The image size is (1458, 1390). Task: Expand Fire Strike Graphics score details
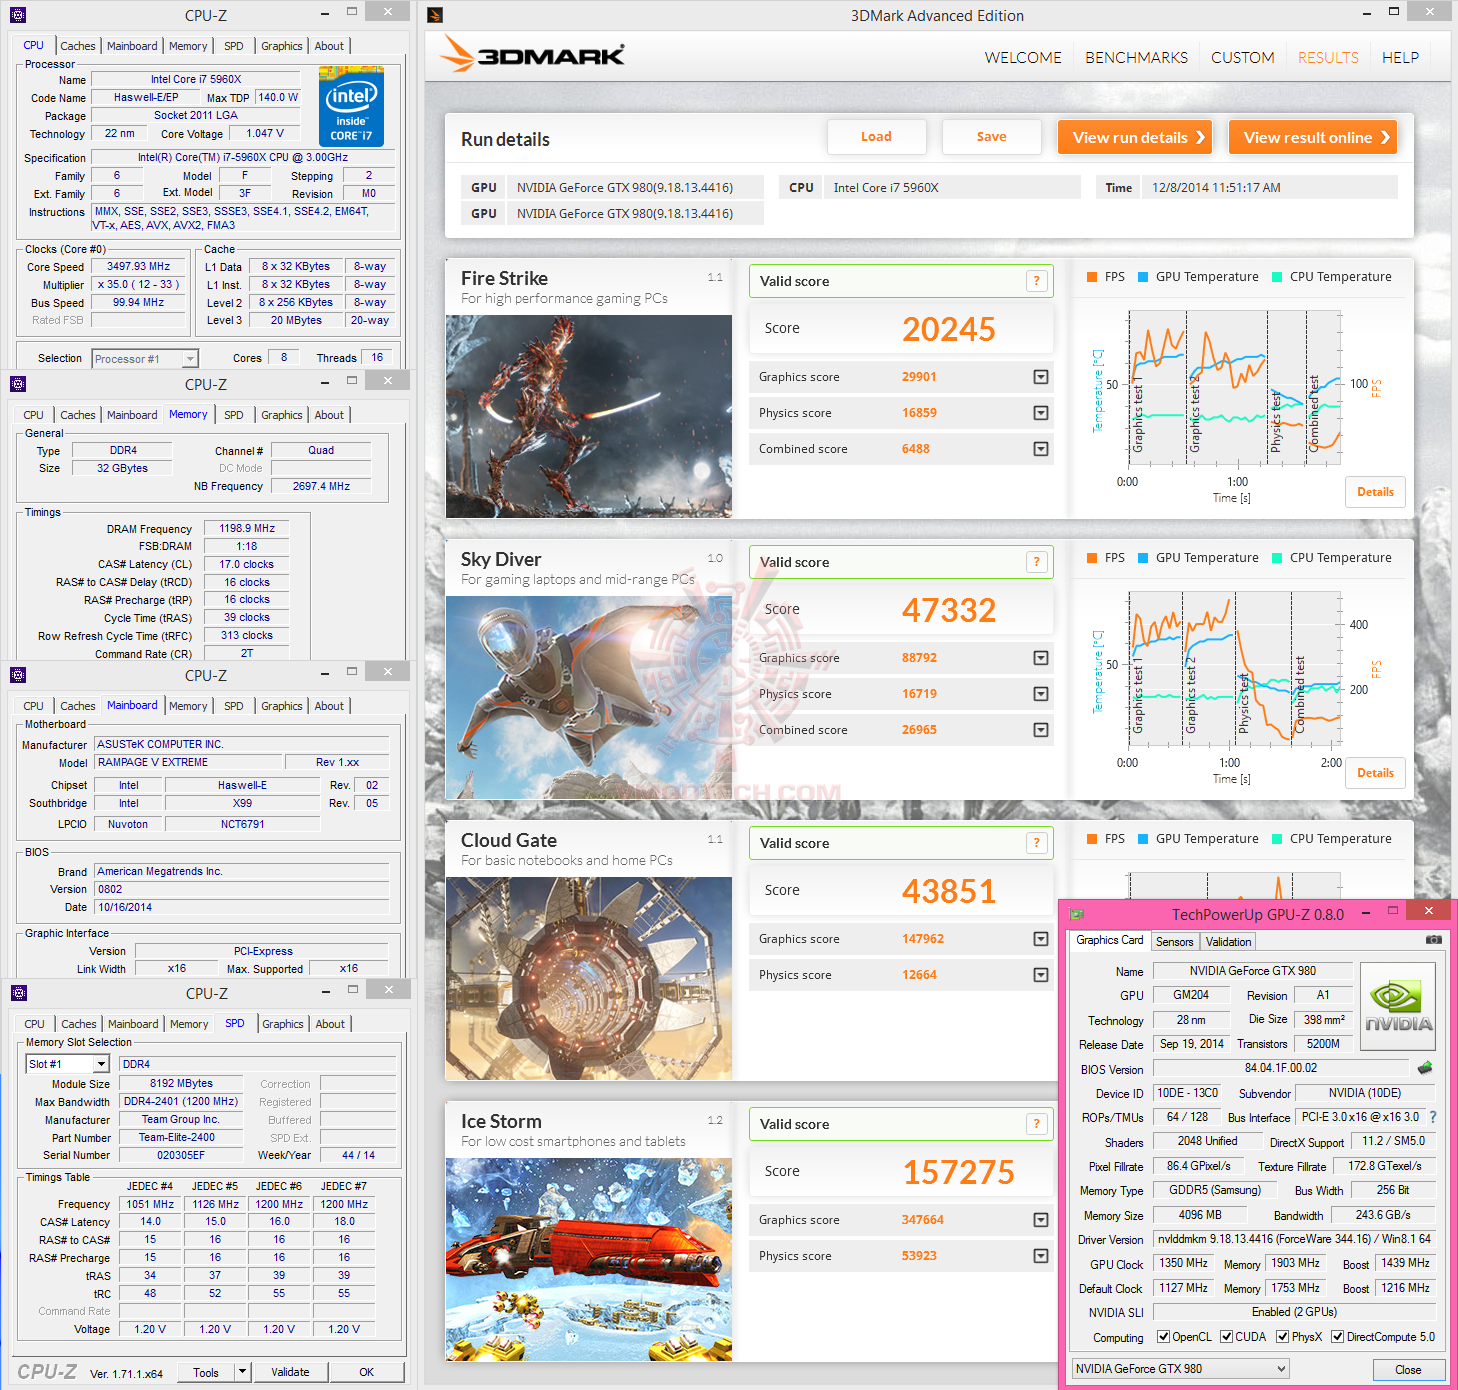click(1041, 377)
